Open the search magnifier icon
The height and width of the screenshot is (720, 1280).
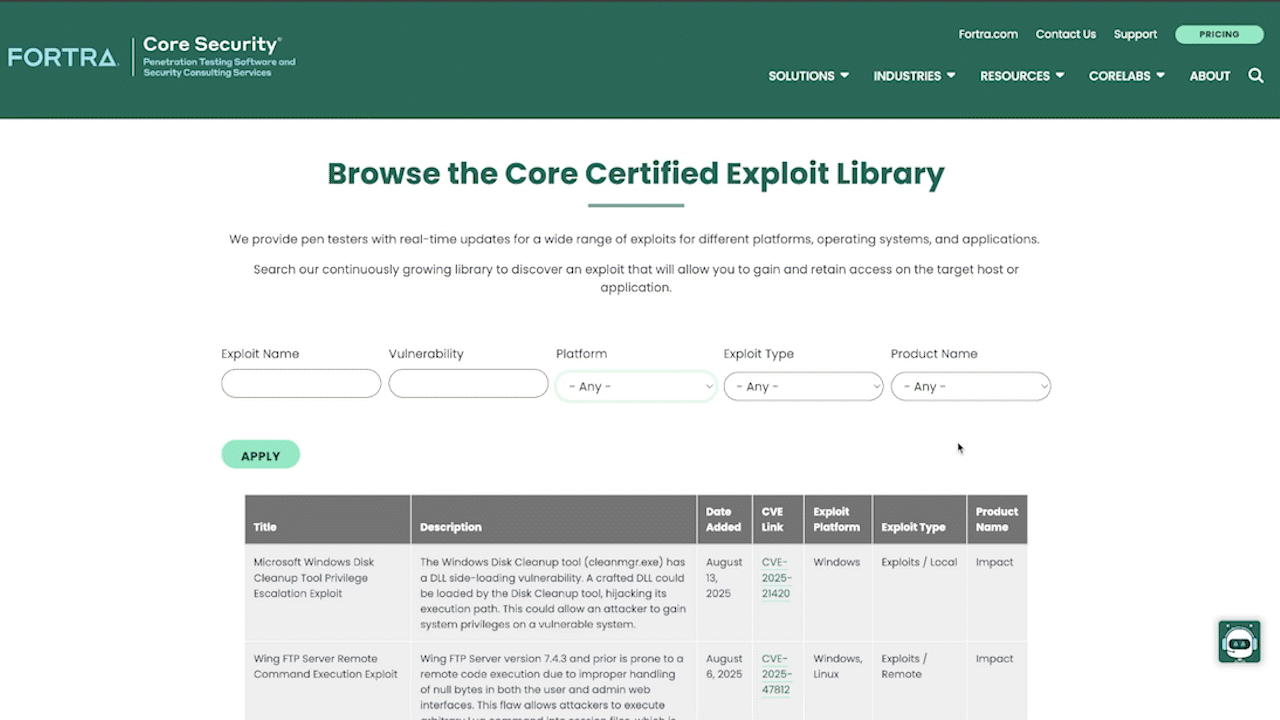pyautogui.click(x=1256, y=76)
